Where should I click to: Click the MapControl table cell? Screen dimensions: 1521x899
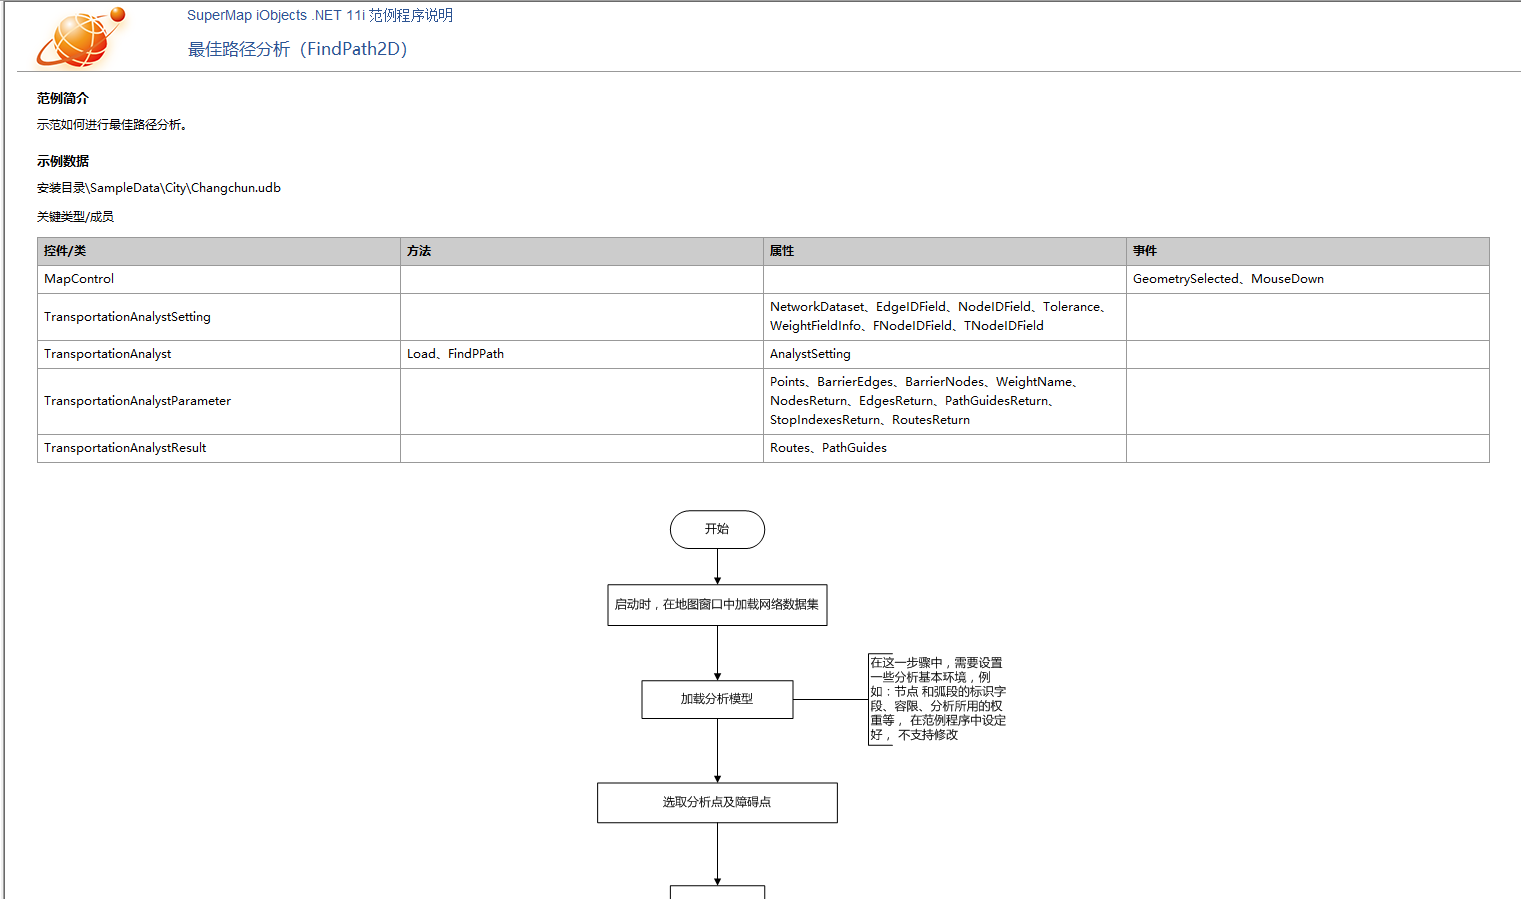219,279
